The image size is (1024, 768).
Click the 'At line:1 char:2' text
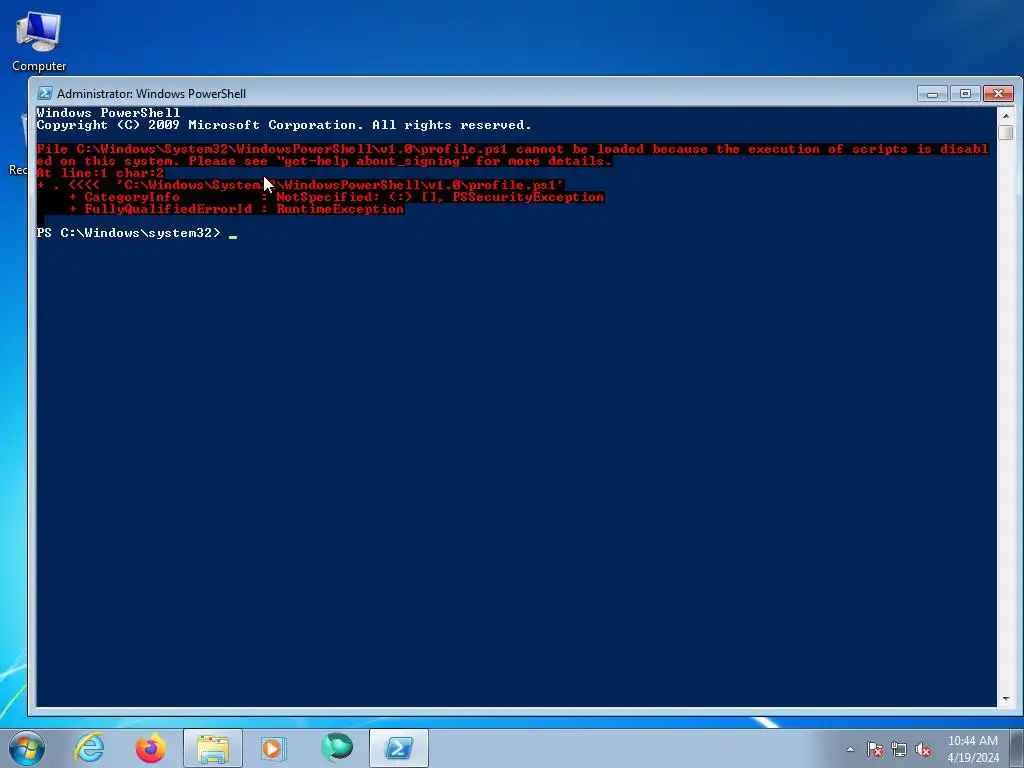(x=100, y=173)
